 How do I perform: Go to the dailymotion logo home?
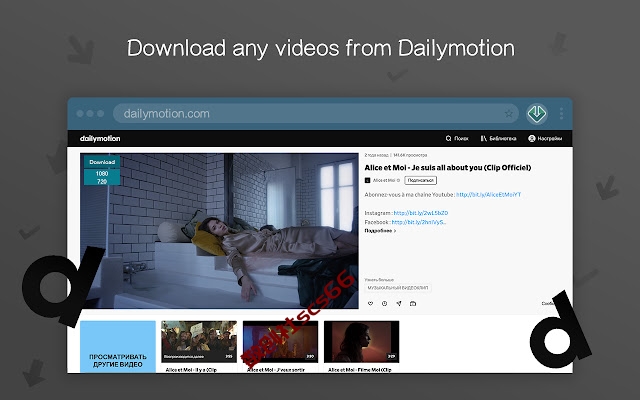100,138
